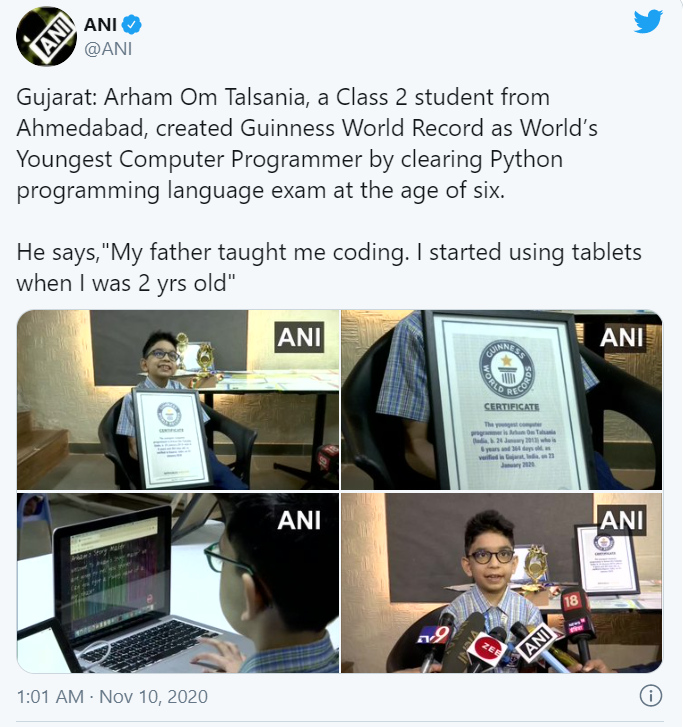This screenshot has height=727, width=683.
Task: View the photo of the boy typing on a laptop
Action: click(x=178, y=583)
